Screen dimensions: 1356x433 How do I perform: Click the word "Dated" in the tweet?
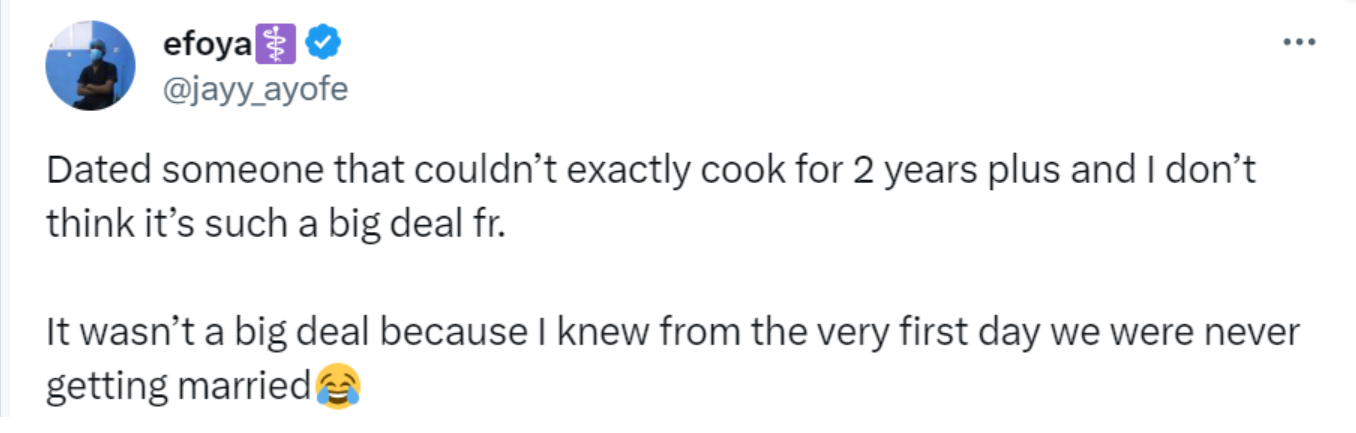91,171
